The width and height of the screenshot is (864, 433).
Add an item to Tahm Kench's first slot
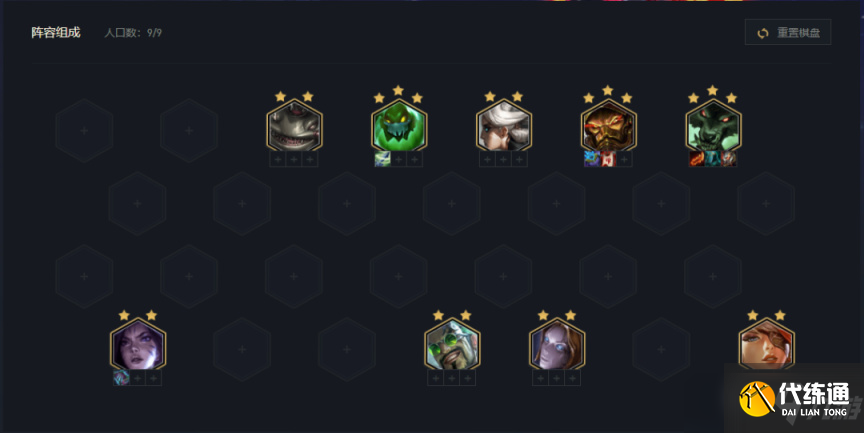point(278,159)
